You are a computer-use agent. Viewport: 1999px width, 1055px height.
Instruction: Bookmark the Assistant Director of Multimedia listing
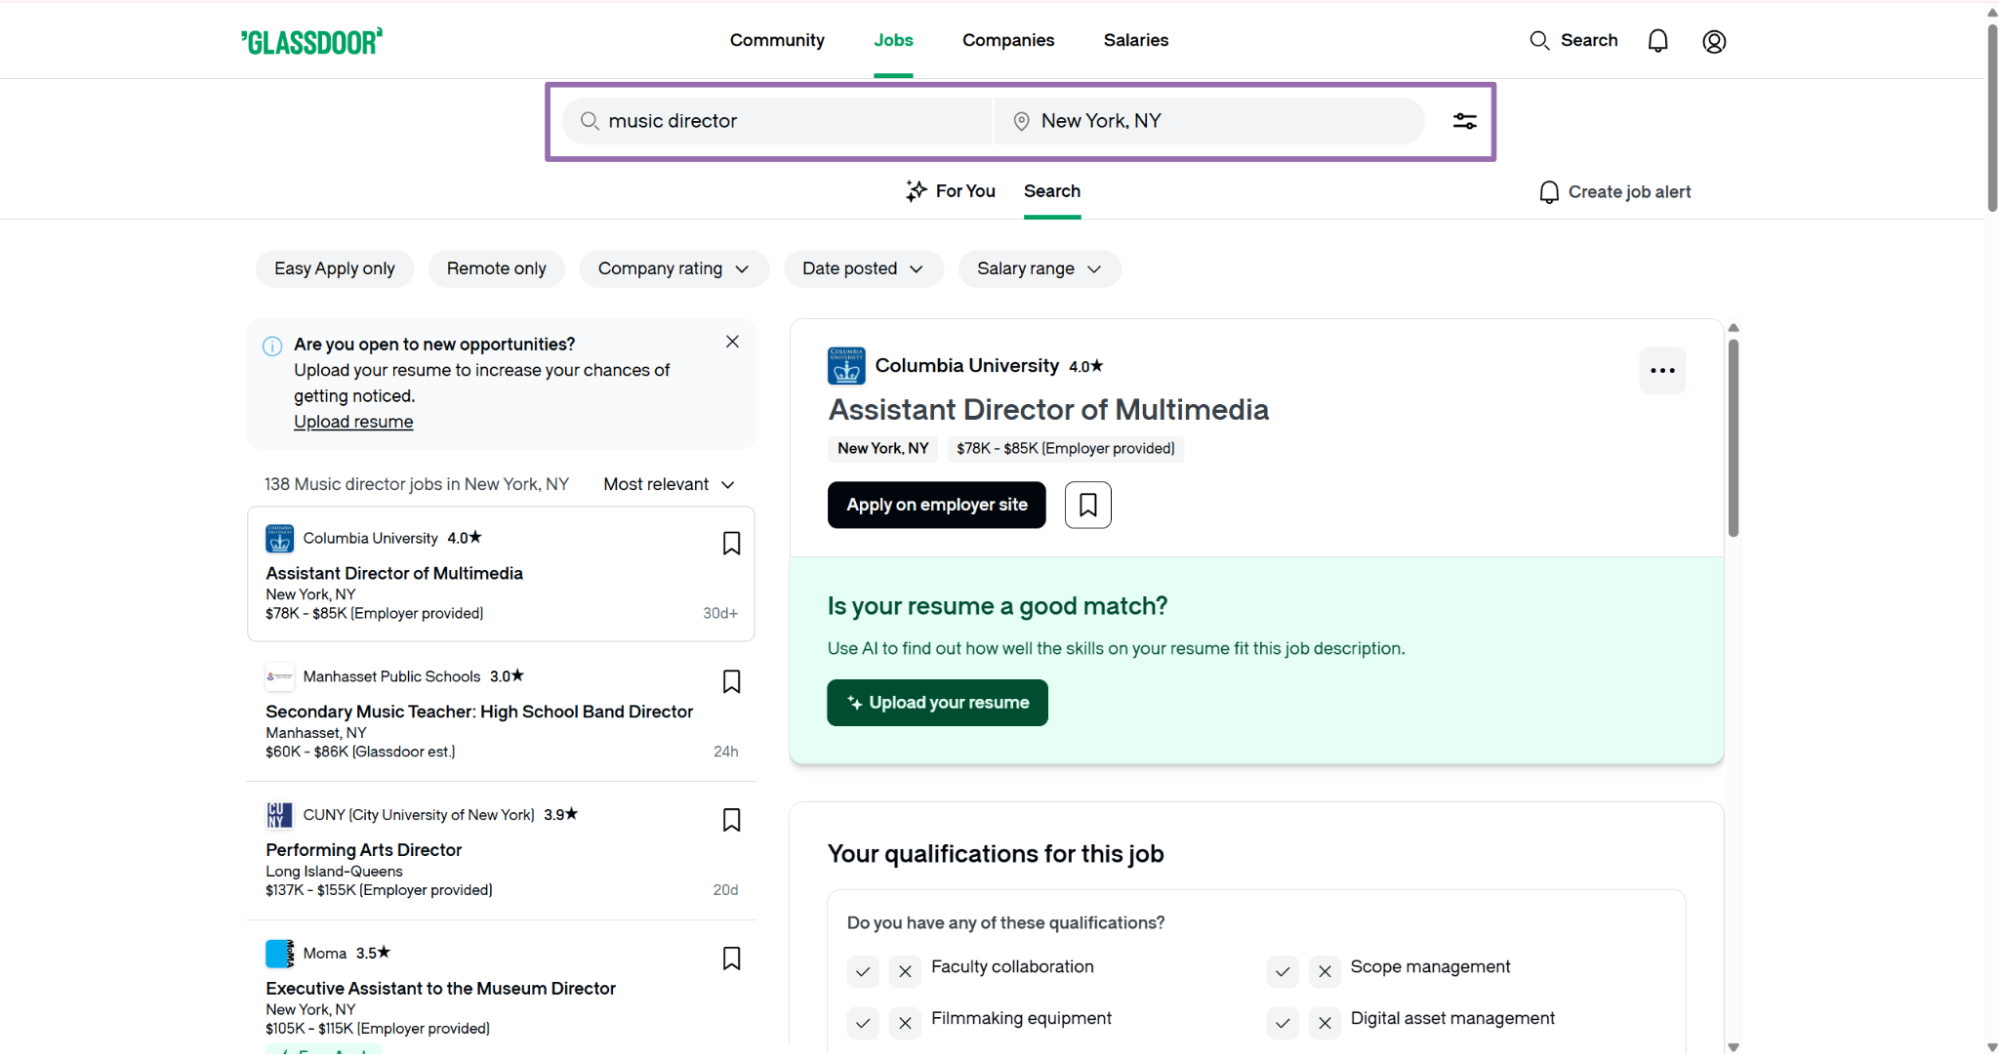tap(731, 543)
